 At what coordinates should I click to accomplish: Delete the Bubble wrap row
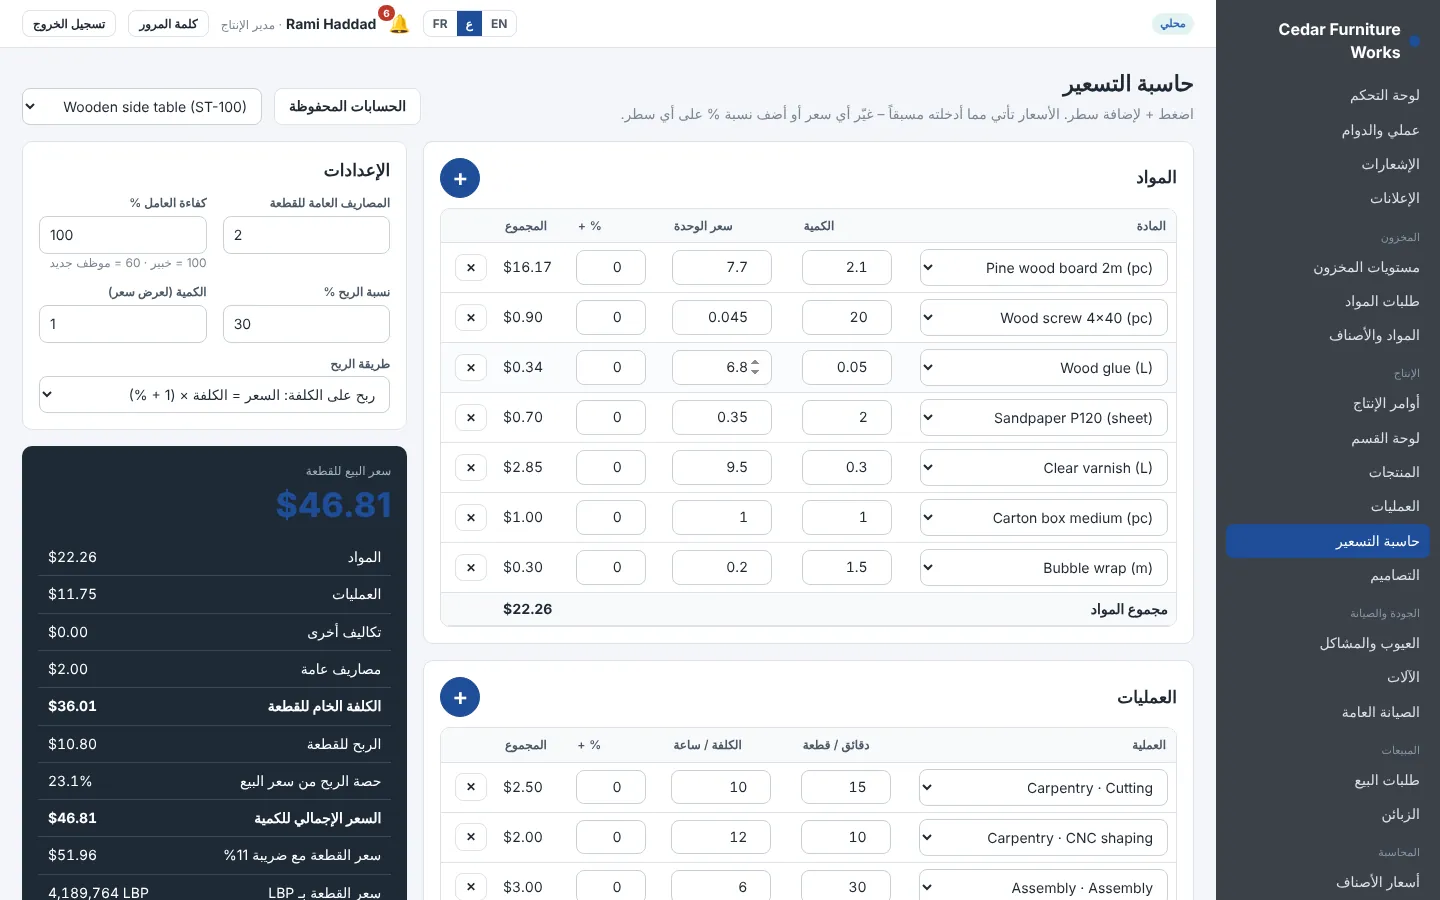coord(471,568)
